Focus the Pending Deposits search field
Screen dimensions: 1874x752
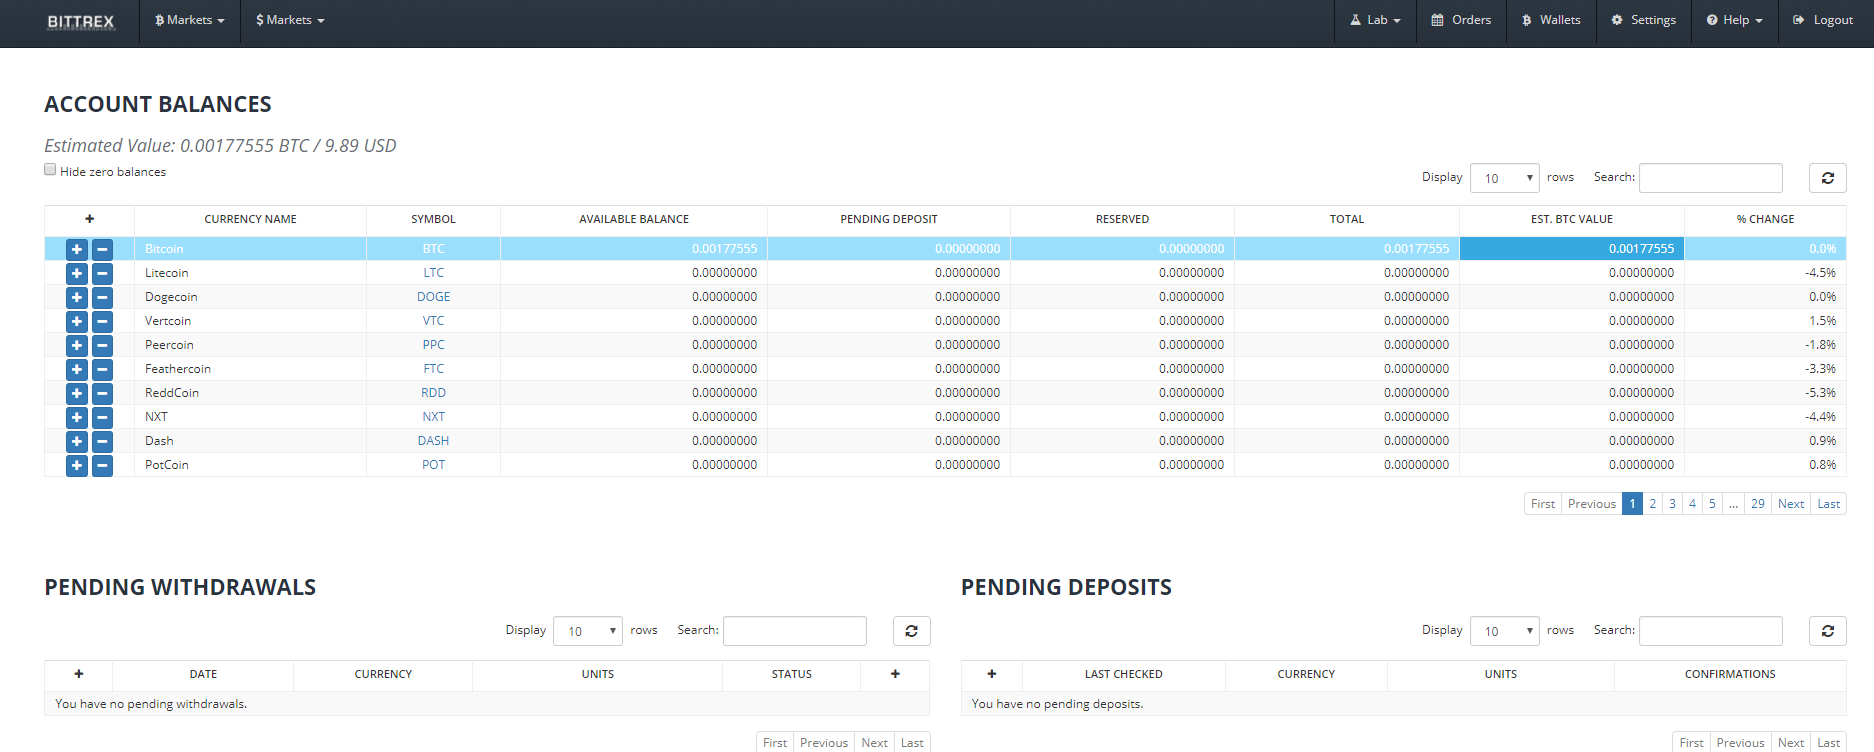(x=1711, y=631)
